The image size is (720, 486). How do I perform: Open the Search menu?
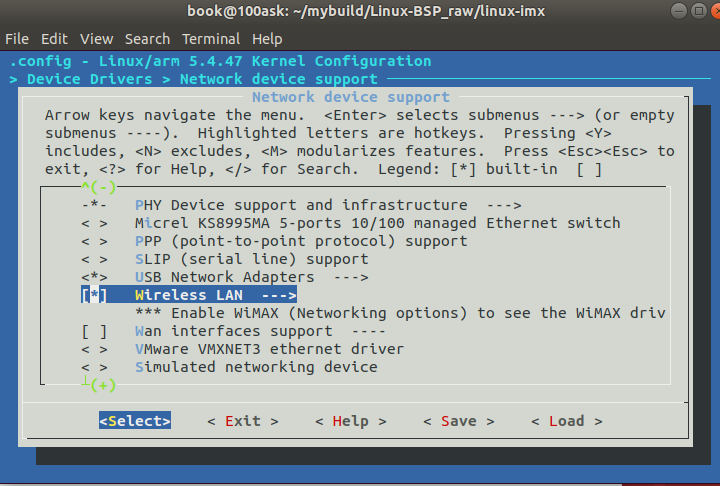(x=147, y=39)
